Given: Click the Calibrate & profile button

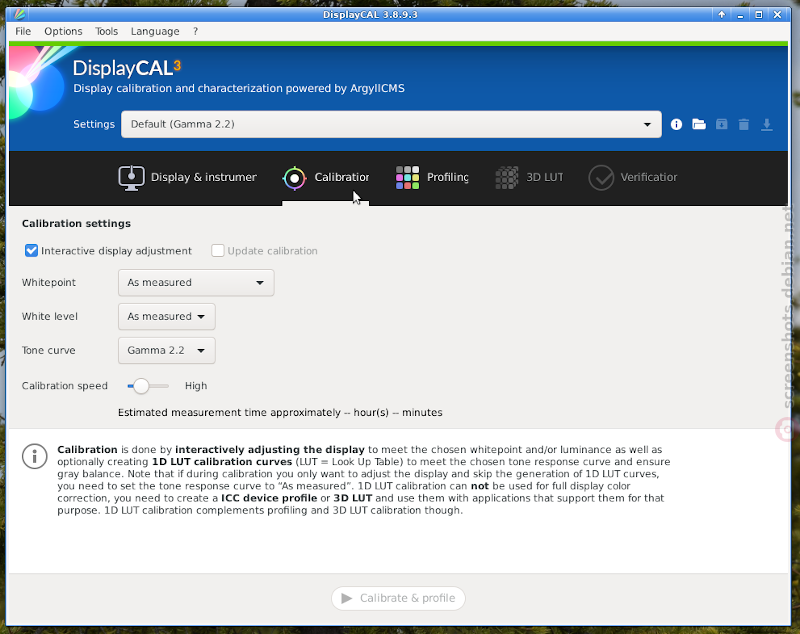Looking at the screenshot, I should click(398, 598).
